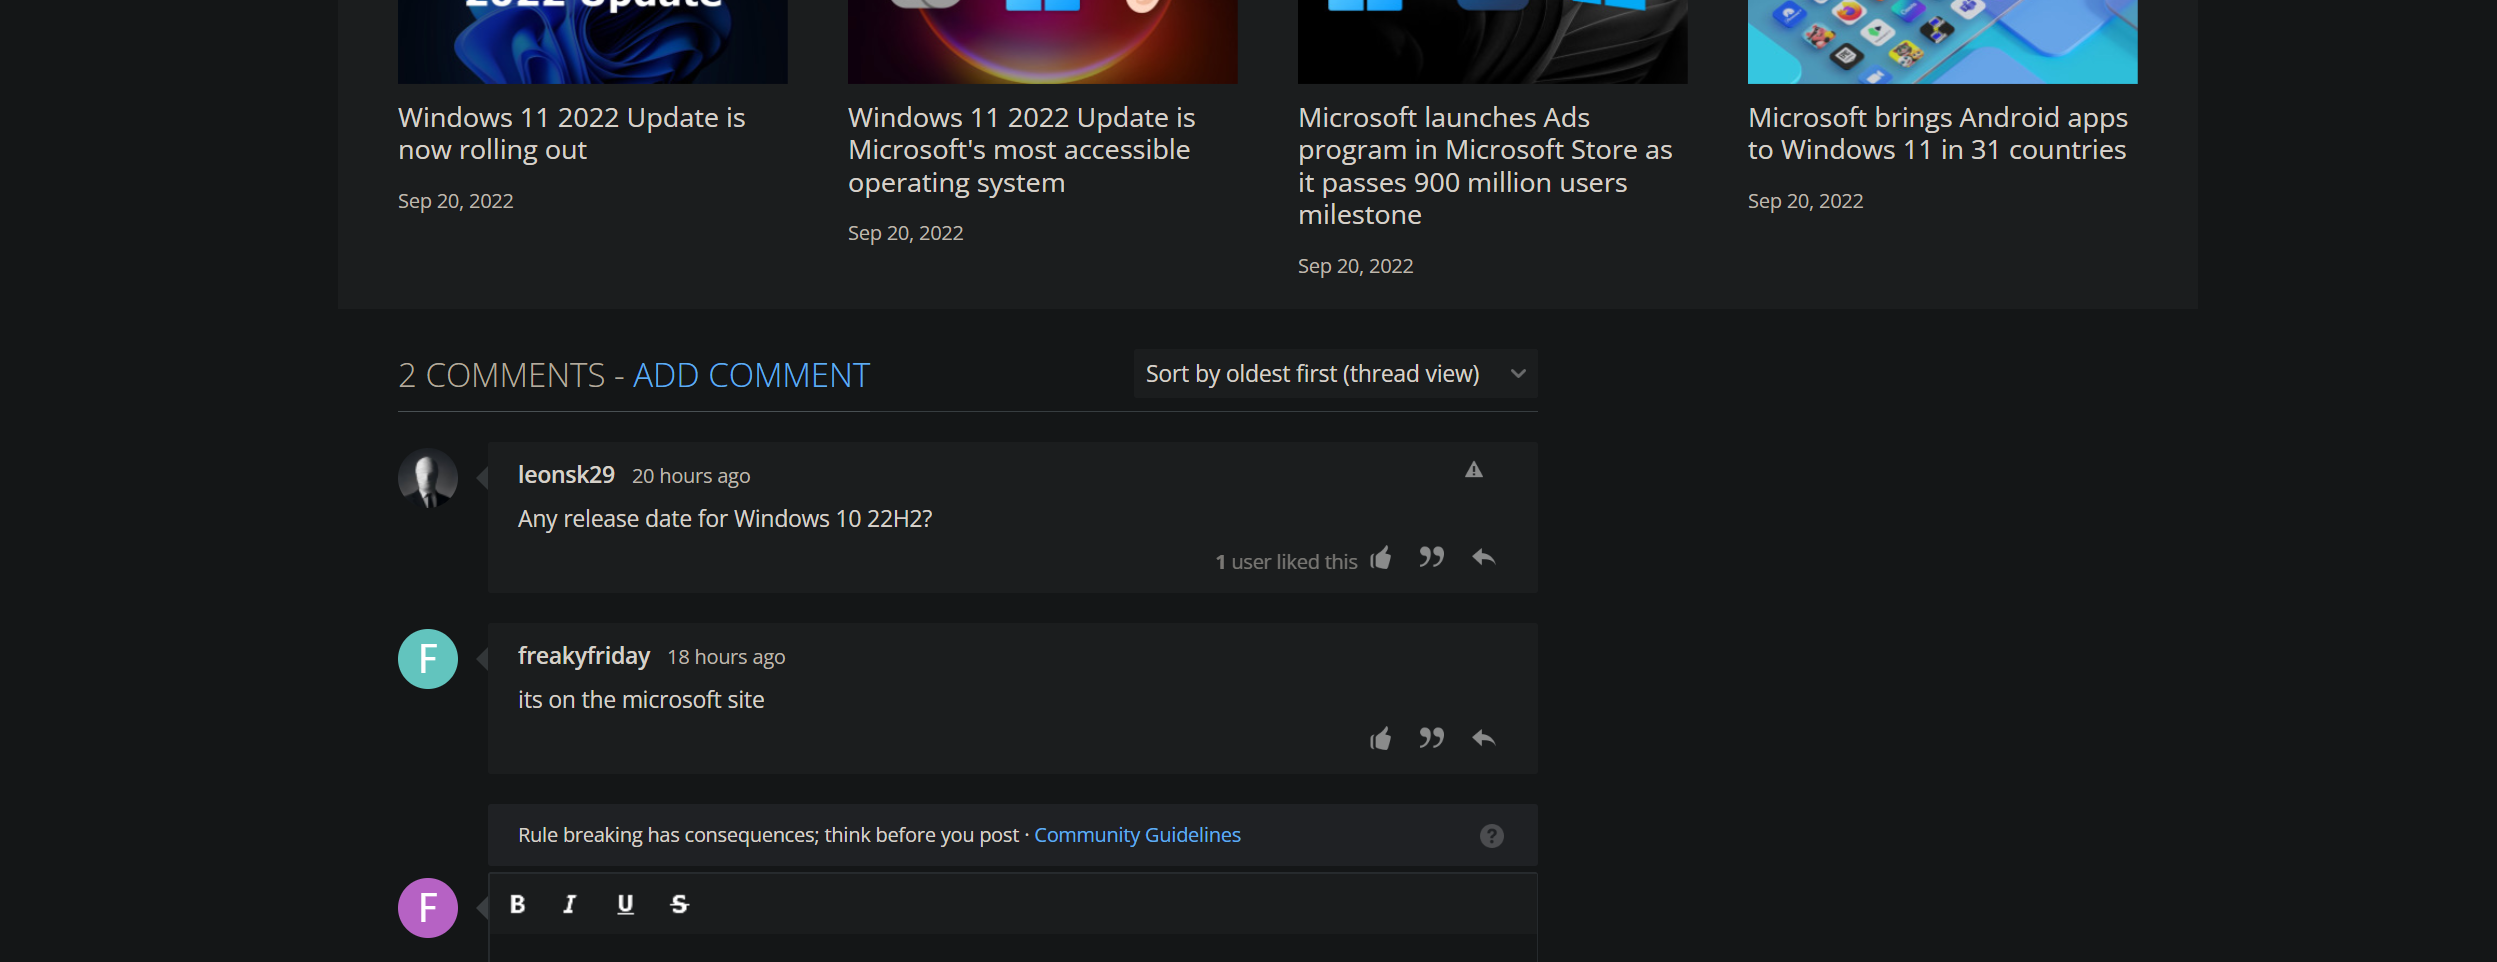Screen dimensions: 2497x962
Task: Like leonsk29's comment with the thumbs up
Action: (x=1381, y=559)
